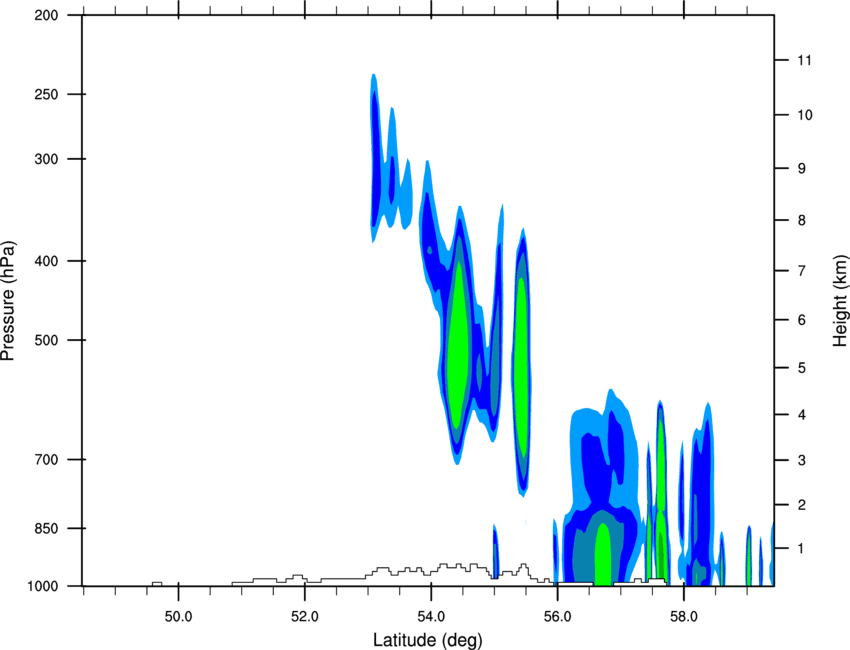Select the 700 pressure tick label
Screen dimensions: 850x650
[x=46, y=459]
